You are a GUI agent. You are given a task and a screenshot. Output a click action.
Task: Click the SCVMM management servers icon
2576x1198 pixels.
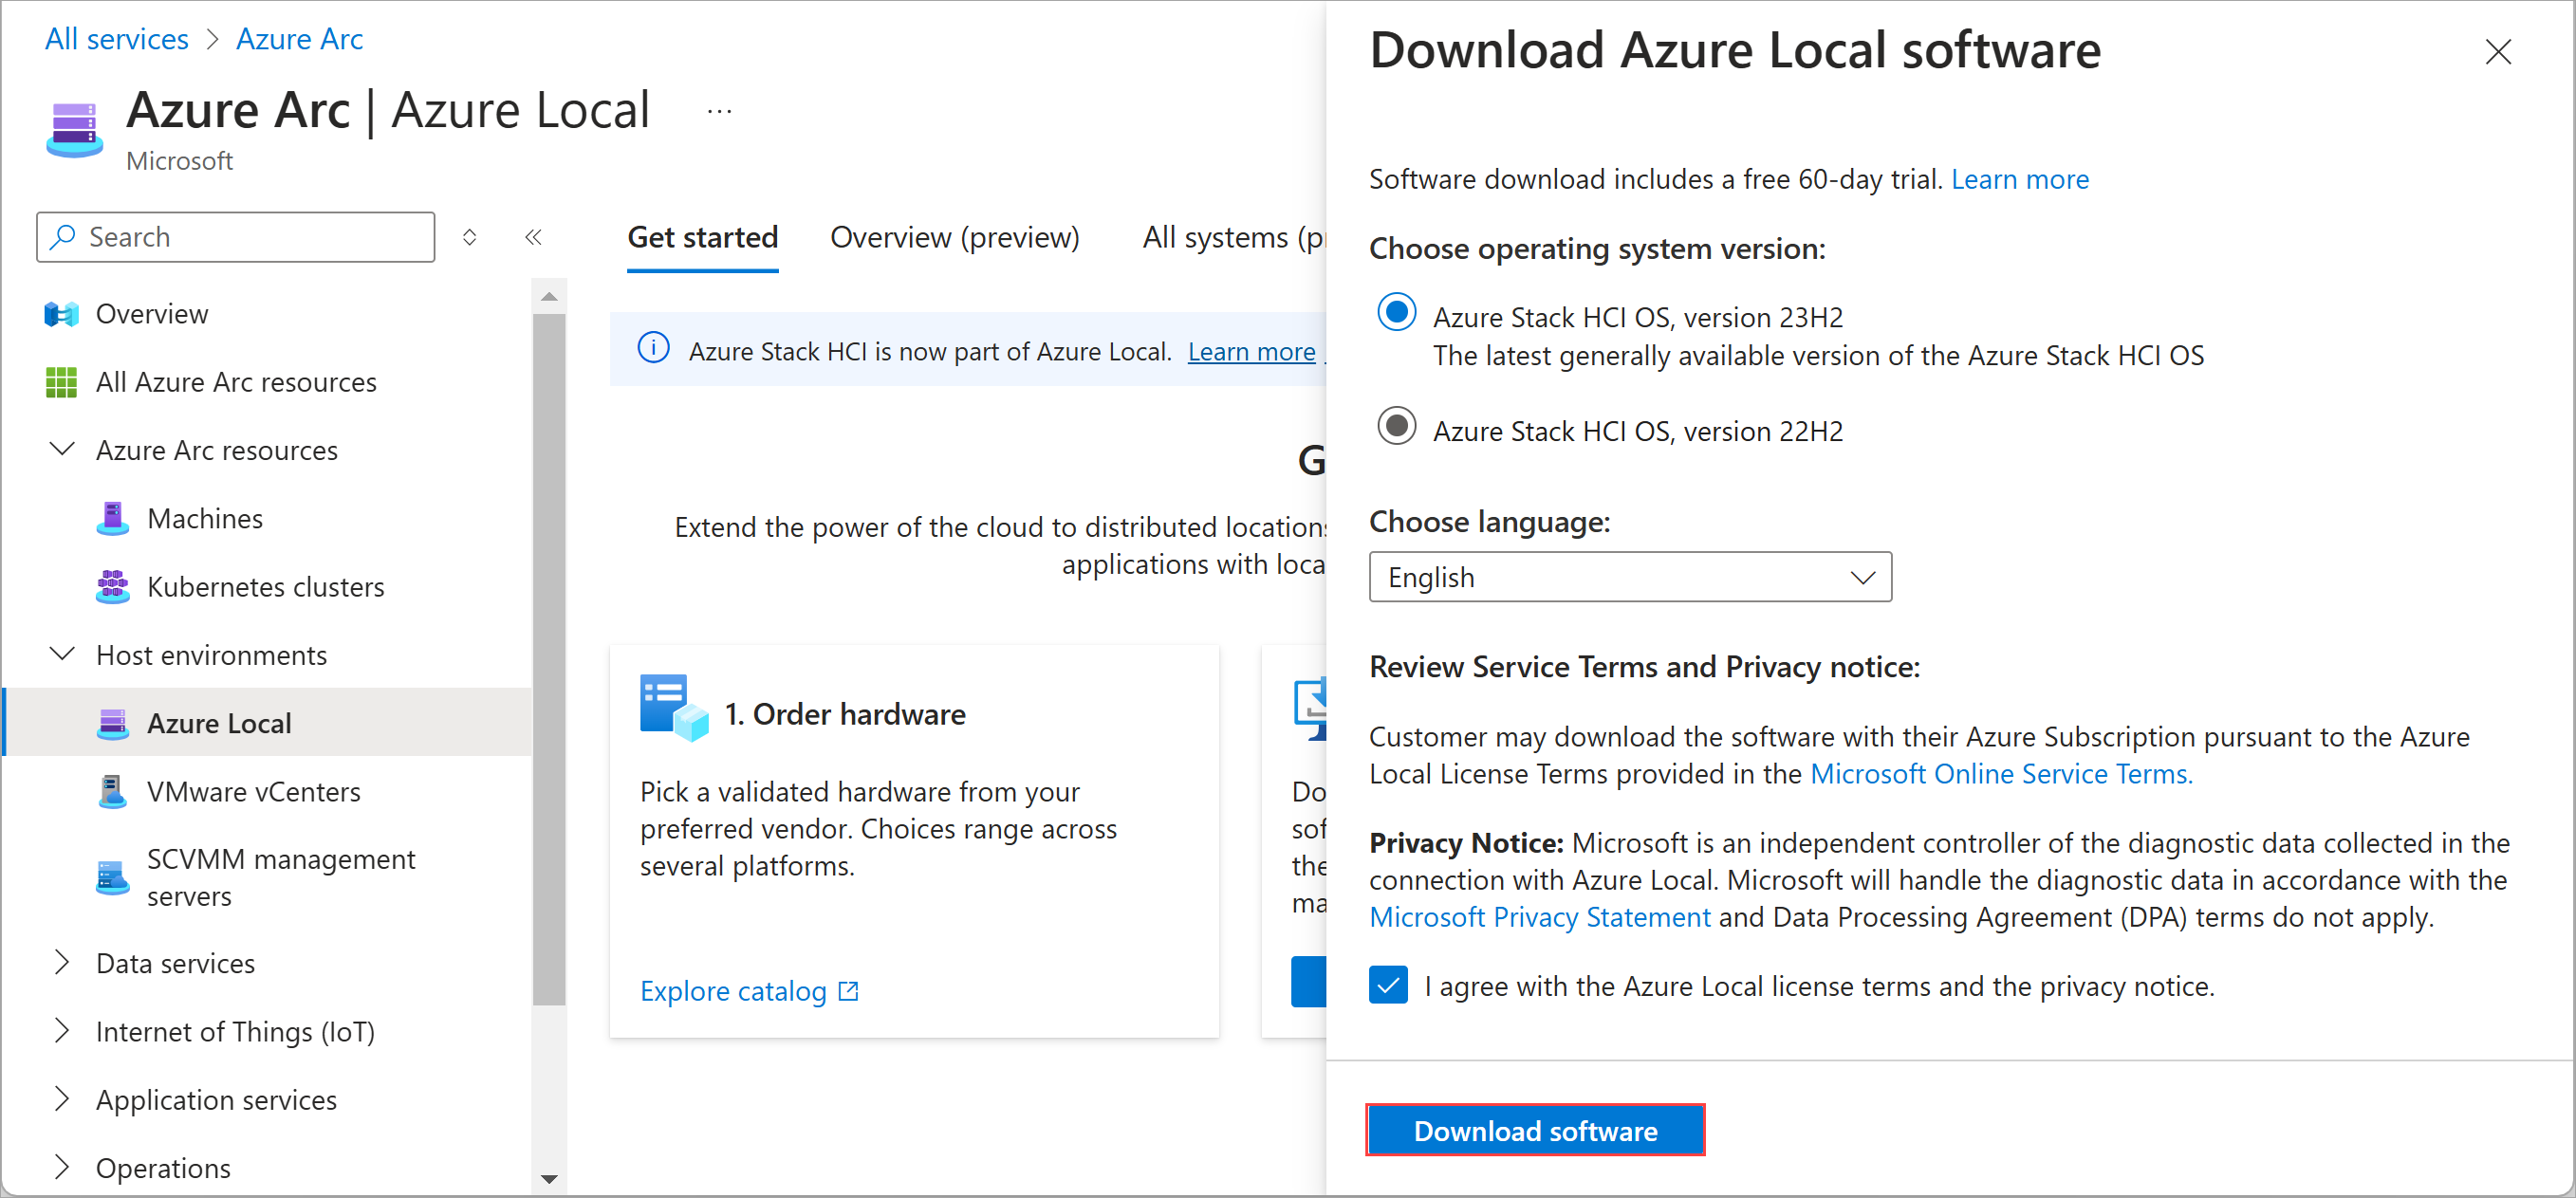click(112, 877)
